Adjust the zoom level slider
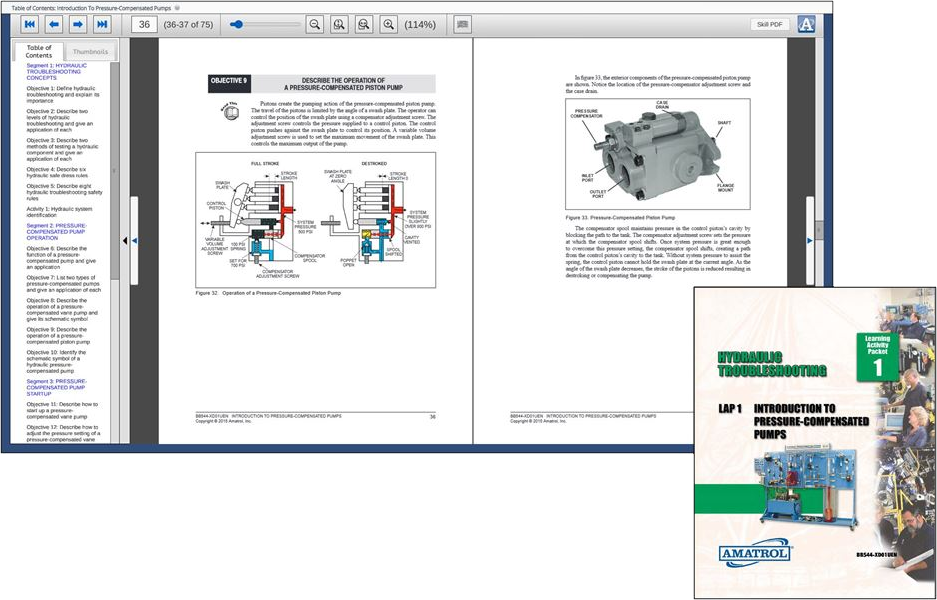 265,25
